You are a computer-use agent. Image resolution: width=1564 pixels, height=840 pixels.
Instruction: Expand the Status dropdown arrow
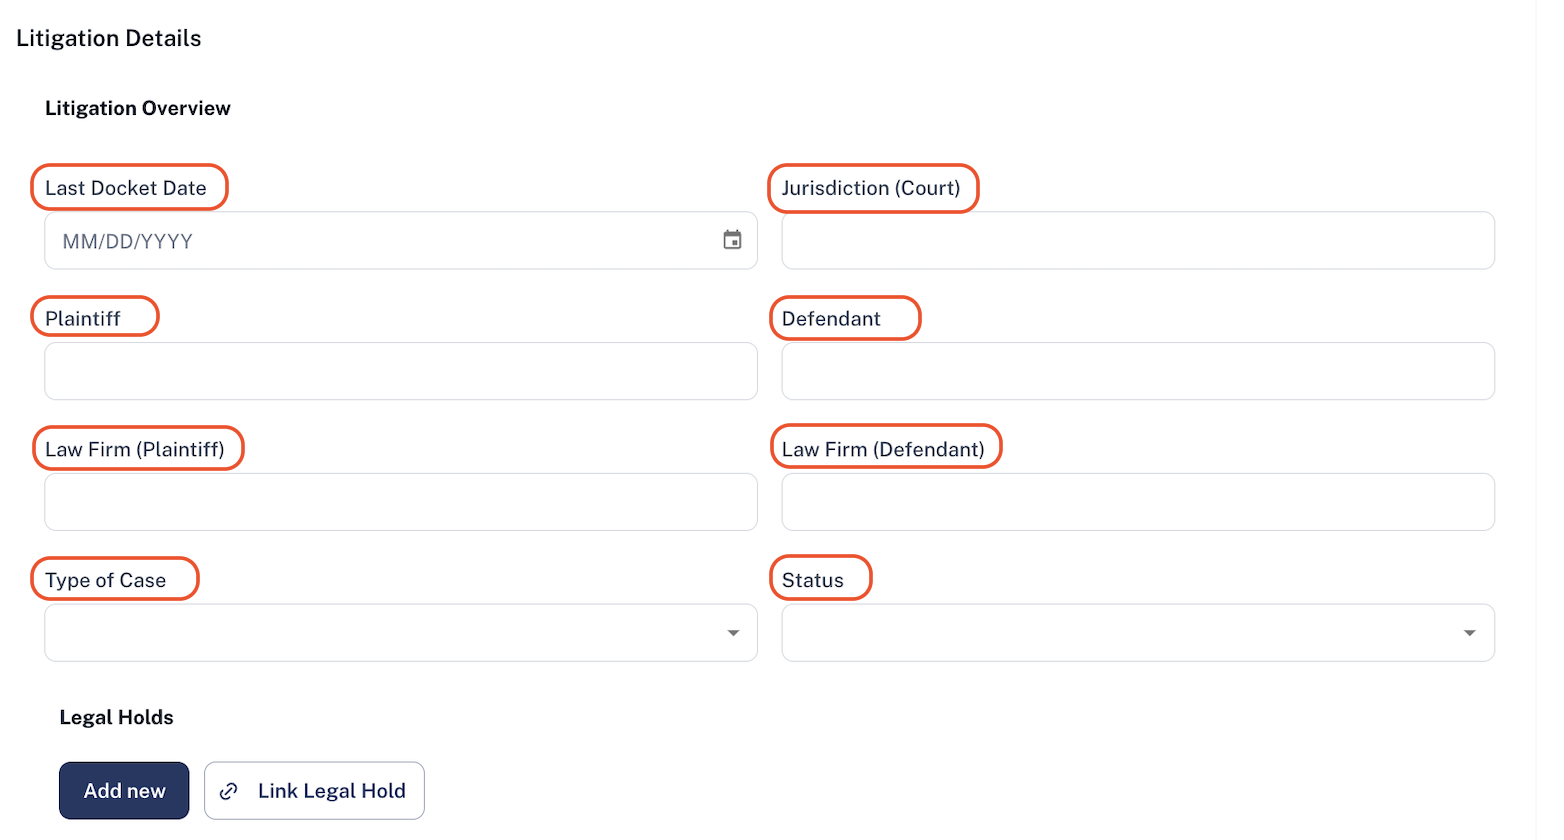tap(1469, 633)
